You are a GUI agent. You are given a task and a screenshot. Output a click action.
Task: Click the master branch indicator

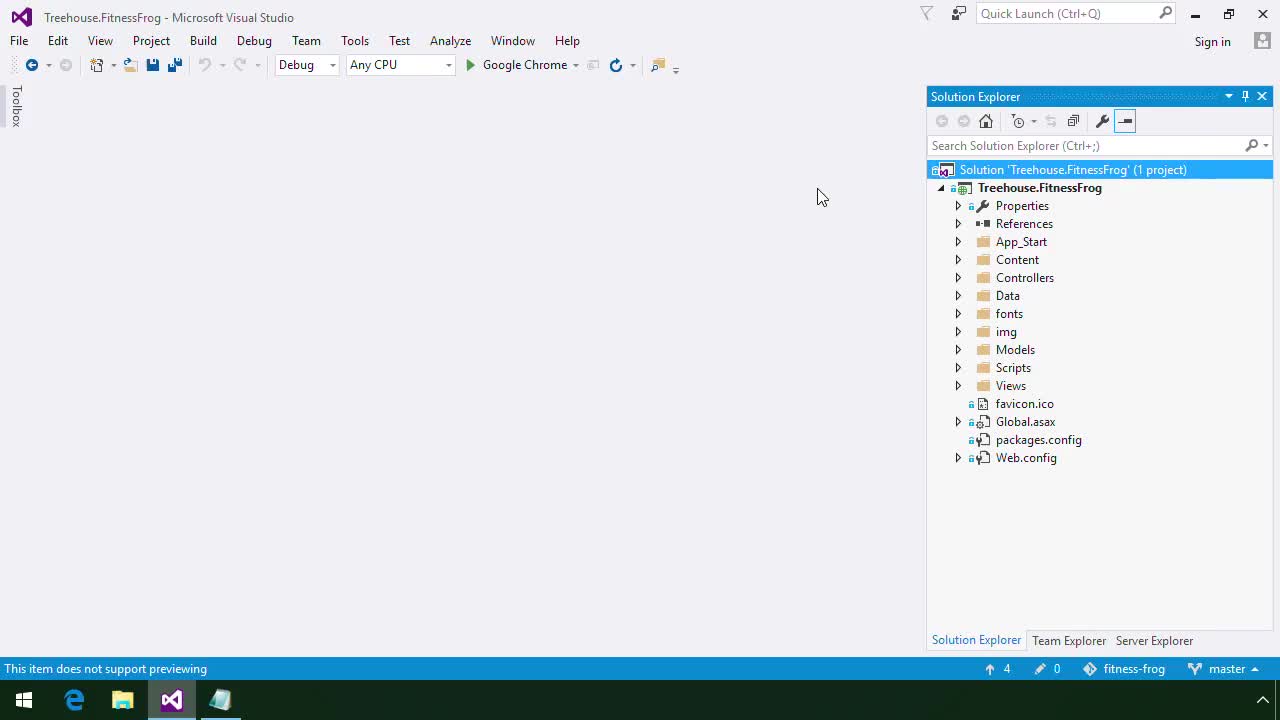(1226, 669)
